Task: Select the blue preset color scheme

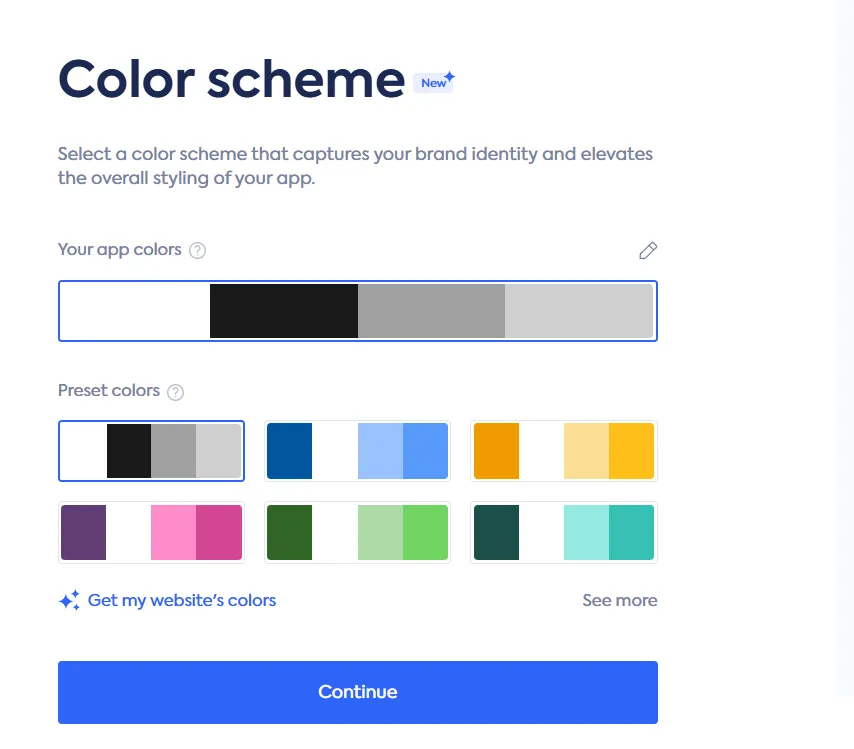Action: tap(357, 451)
